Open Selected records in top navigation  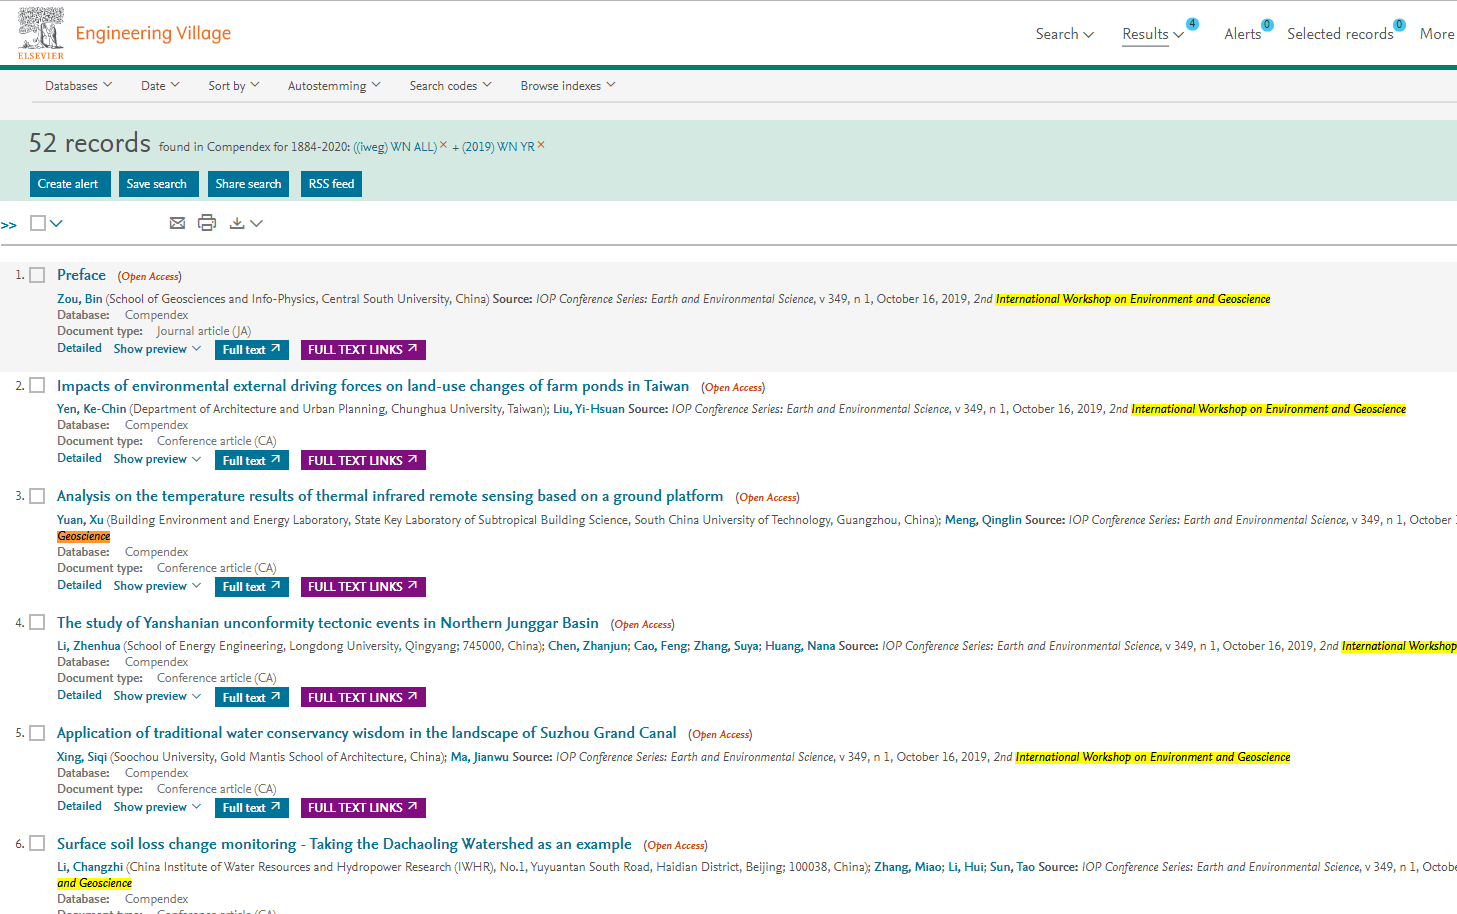pyautogui.click(x=1340, y=34)
